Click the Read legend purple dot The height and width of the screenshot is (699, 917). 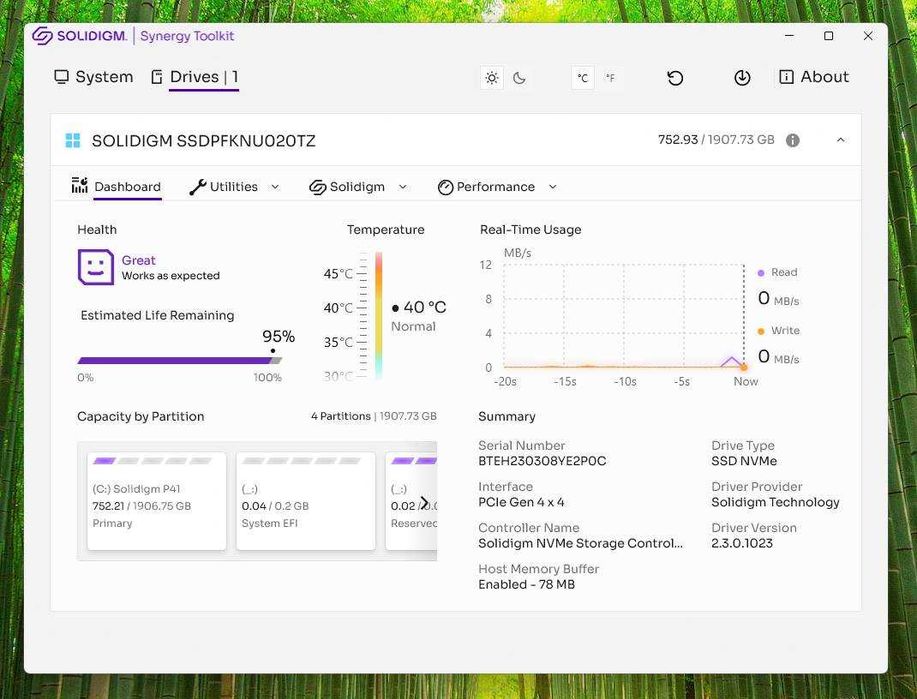click(x=761, y=273)
